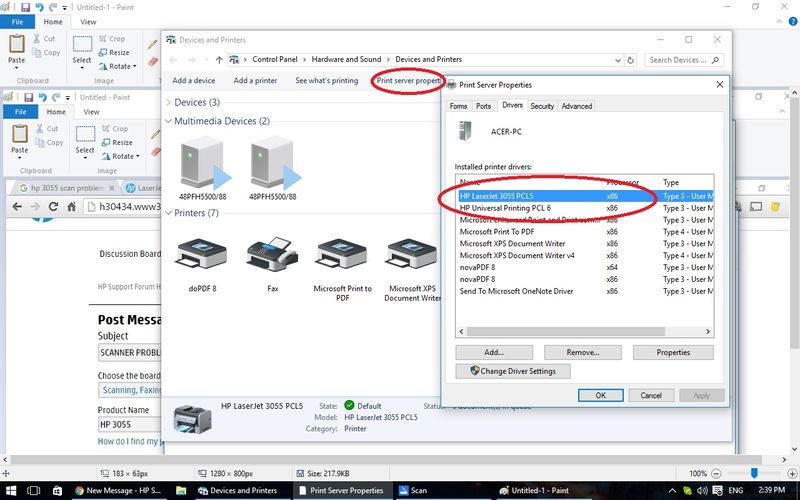Image resolution: width=800 pixels, height=500 pixels.
Task: Open File Explorer from the taskbar
Action: (181, 490)
